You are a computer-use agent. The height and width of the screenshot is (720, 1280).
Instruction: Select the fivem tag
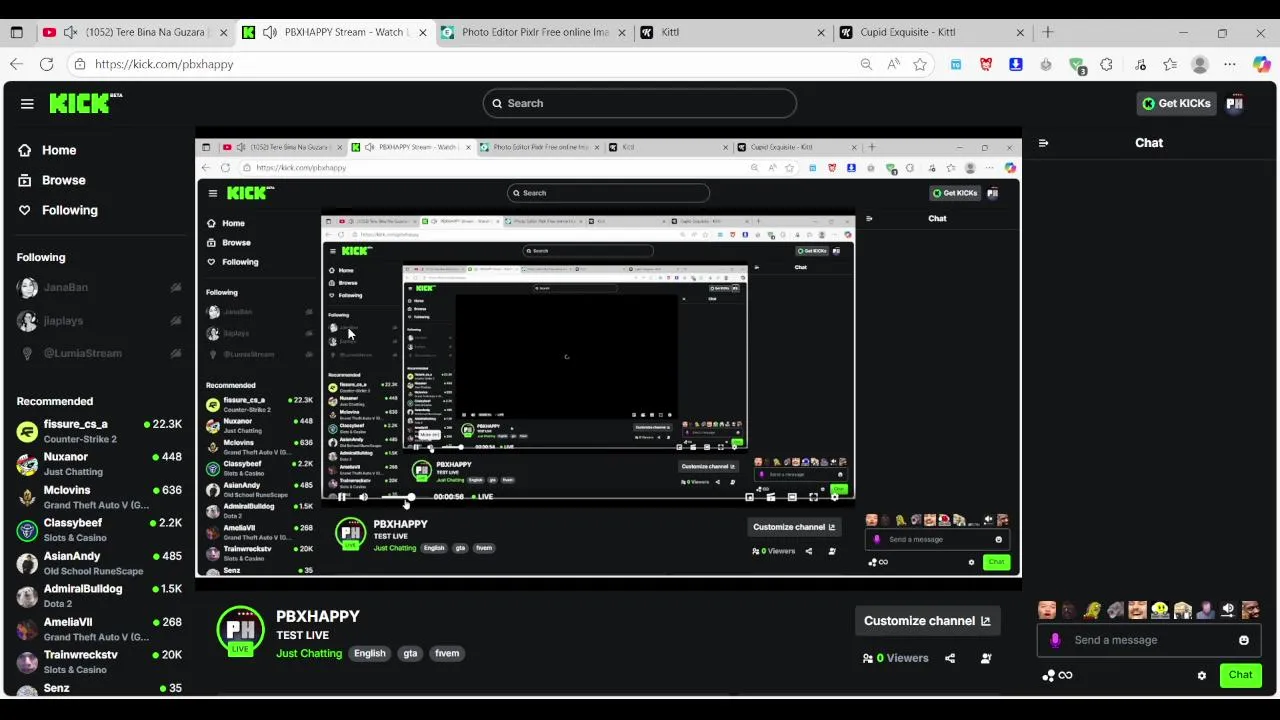coord(447,653)
